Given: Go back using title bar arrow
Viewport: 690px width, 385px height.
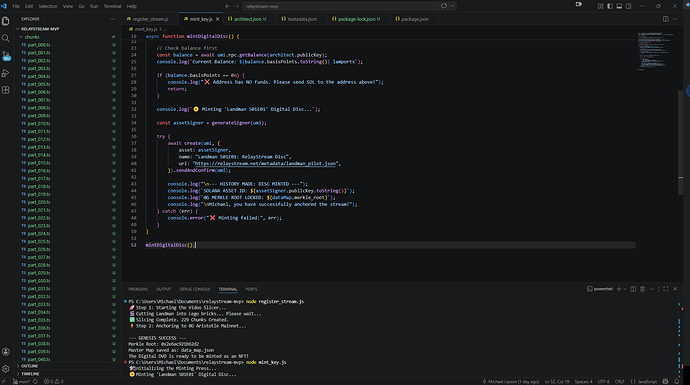Looking at the screenshot, I should [228, 6].
